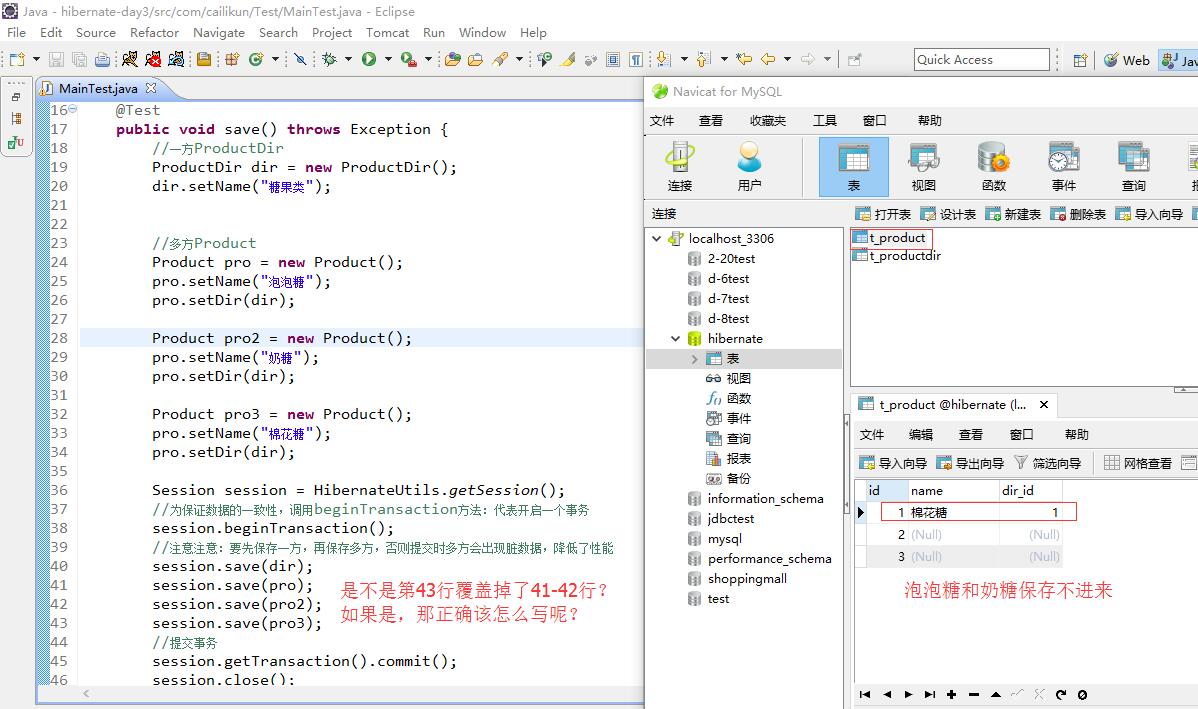Open the Navicat 收藏夹 menu
1198x709 pixels.
tap(768, 121)
